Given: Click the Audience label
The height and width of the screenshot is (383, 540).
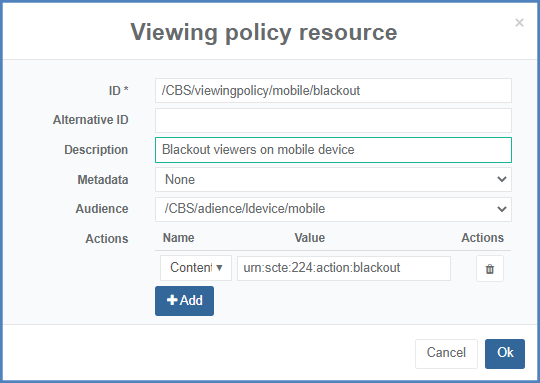Looking at the screenshot, I should 102,209.
